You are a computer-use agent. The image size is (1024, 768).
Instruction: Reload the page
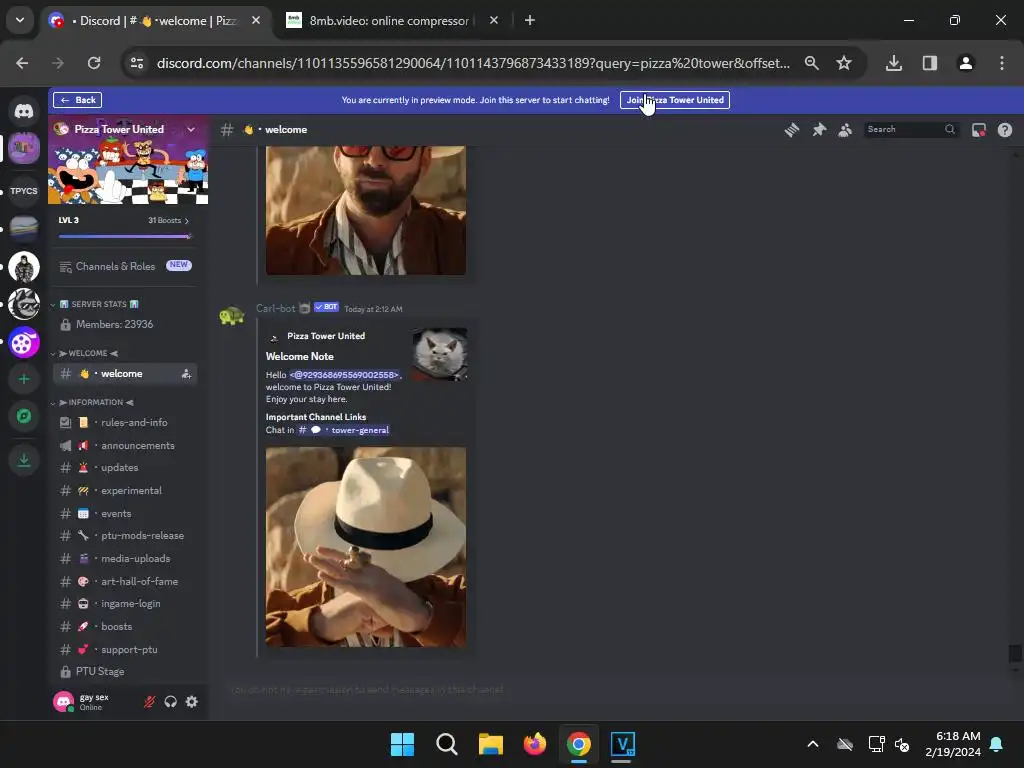tap(94, 63)
